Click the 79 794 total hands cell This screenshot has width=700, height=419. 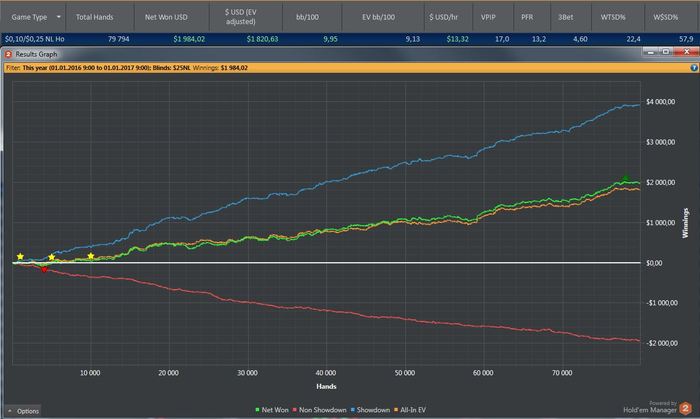pyautogui.click(x=119, y=39)
